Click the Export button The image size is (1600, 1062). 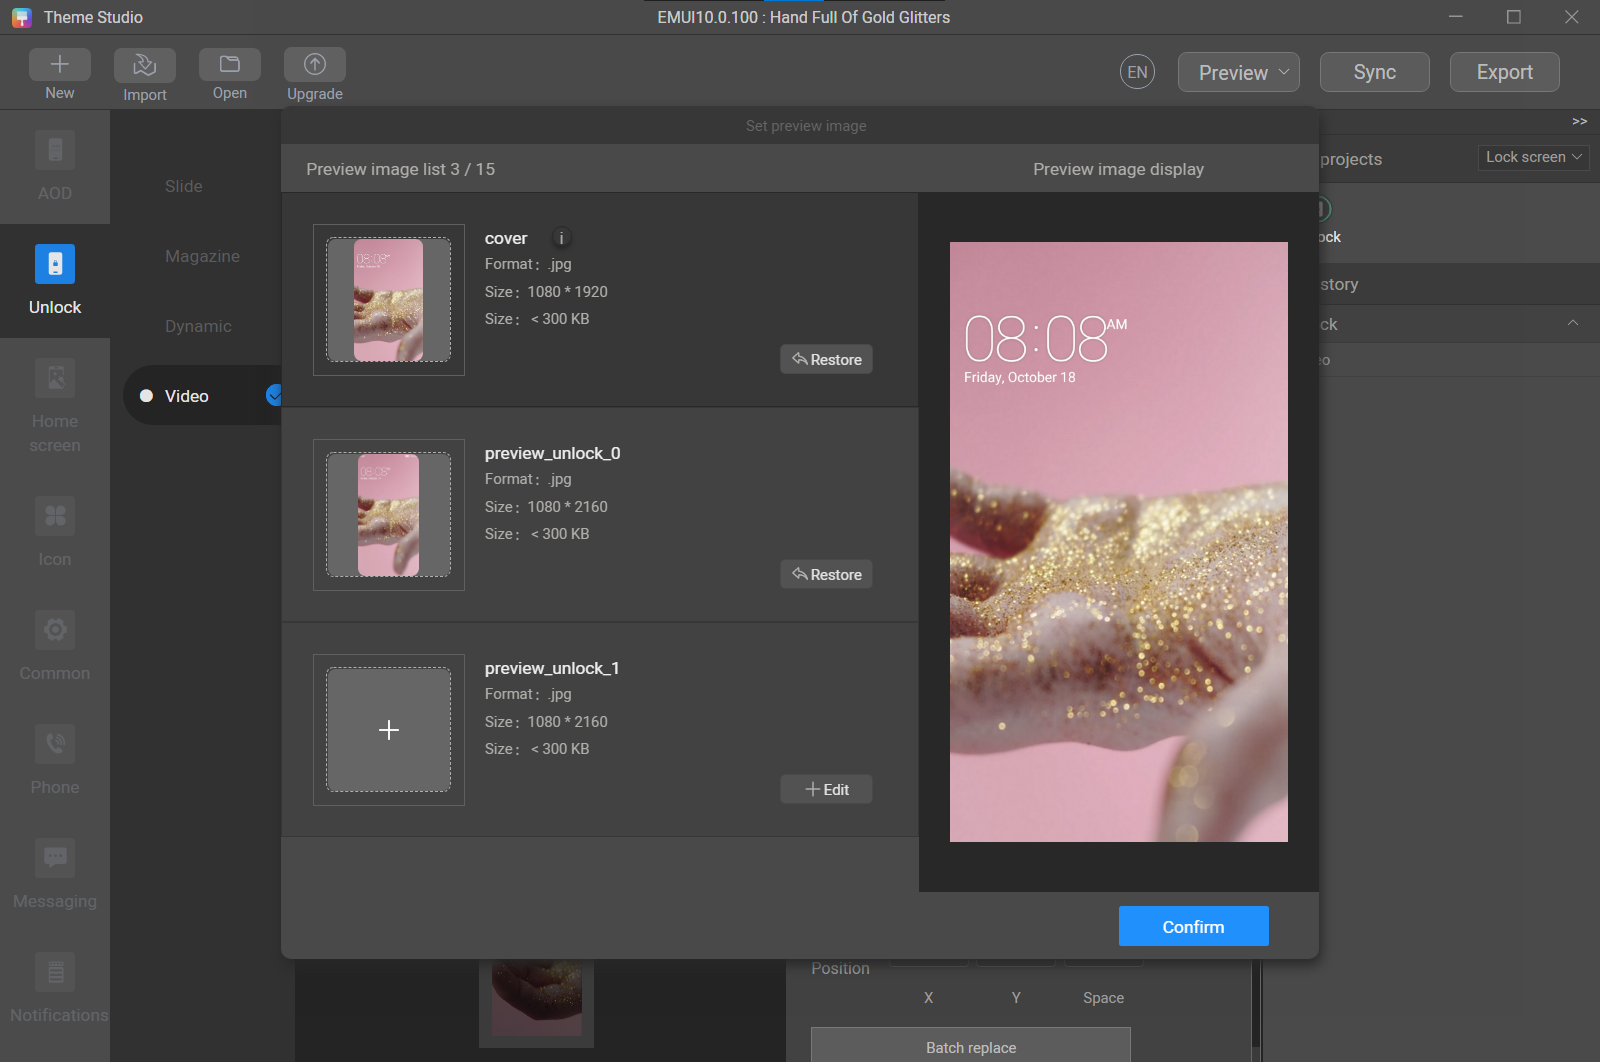1504,72
